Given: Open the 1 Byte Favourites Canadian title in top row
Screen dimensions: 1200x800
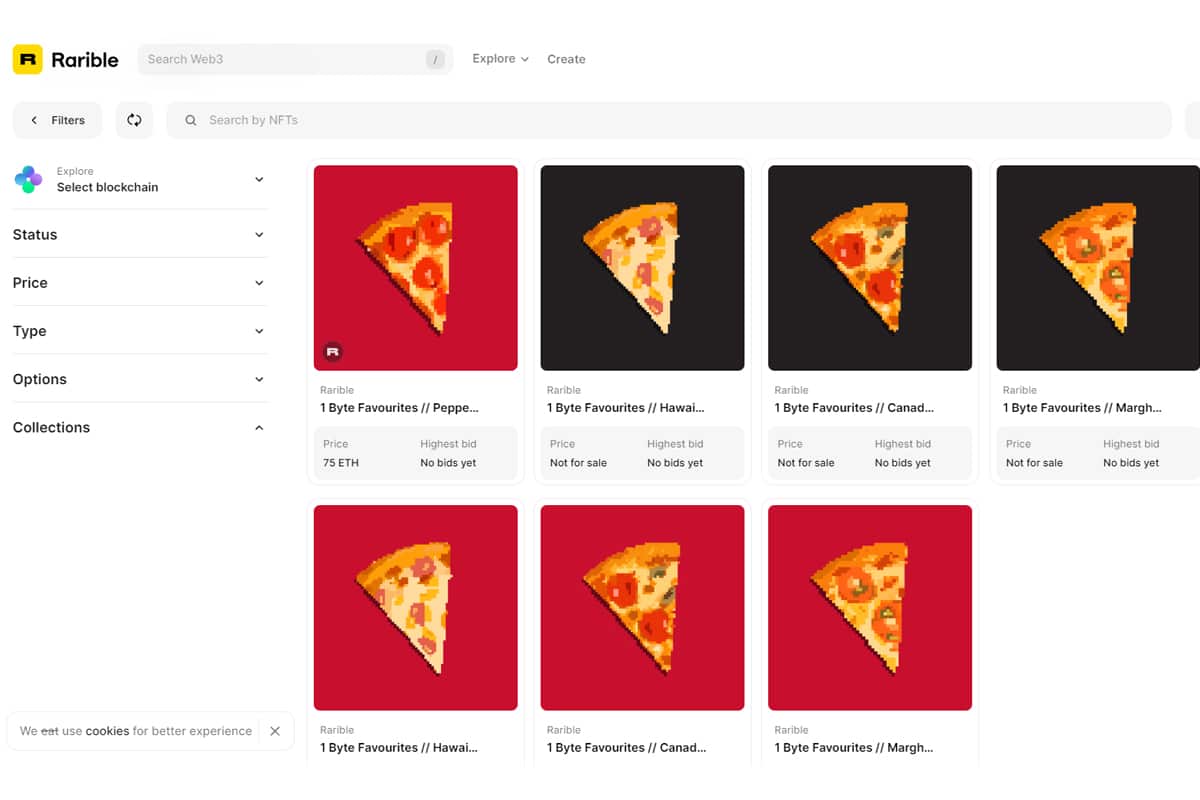Looking at the screenshot, I should coord(854,408).
